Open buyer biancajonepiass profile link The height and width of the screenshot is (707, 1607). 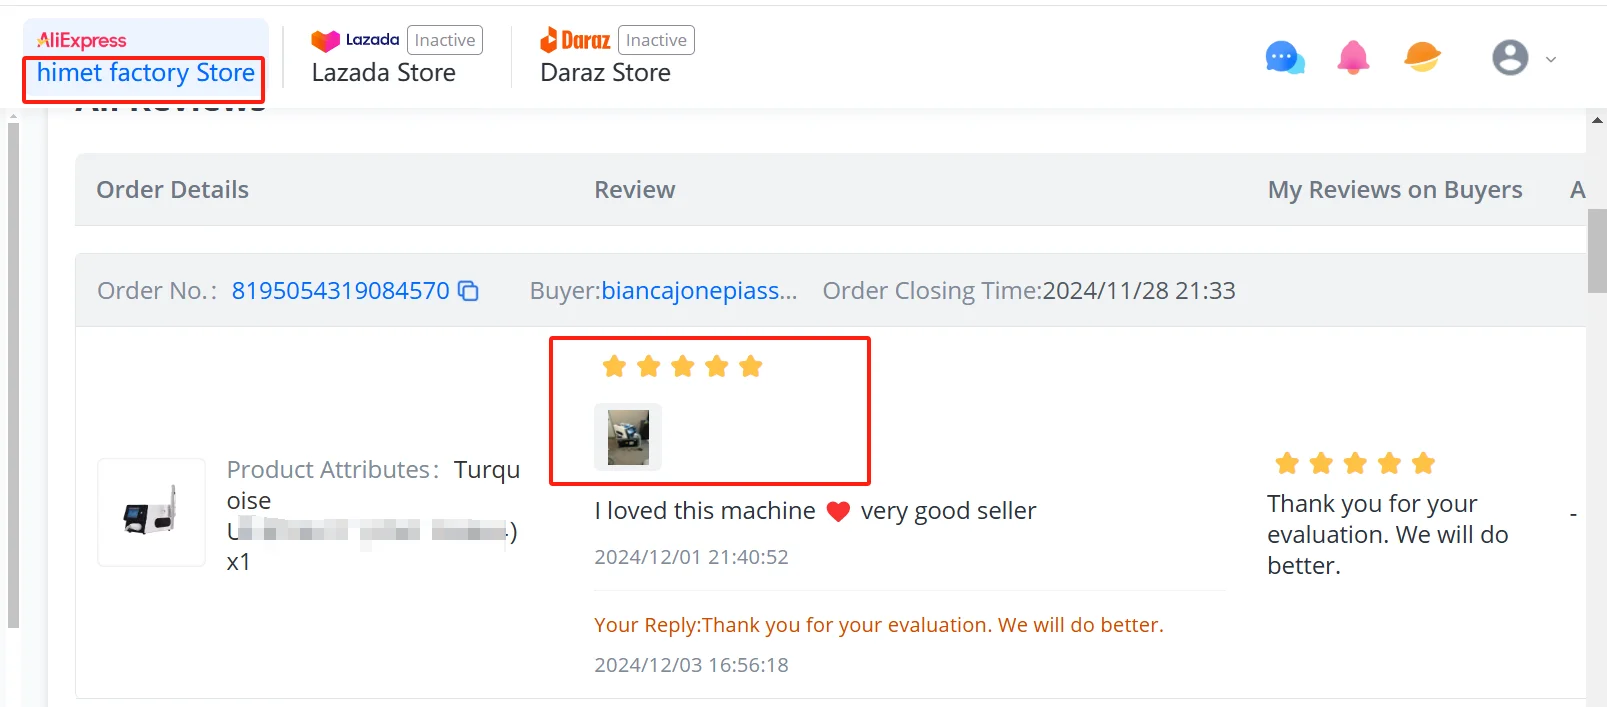click(x=699, y=291)
